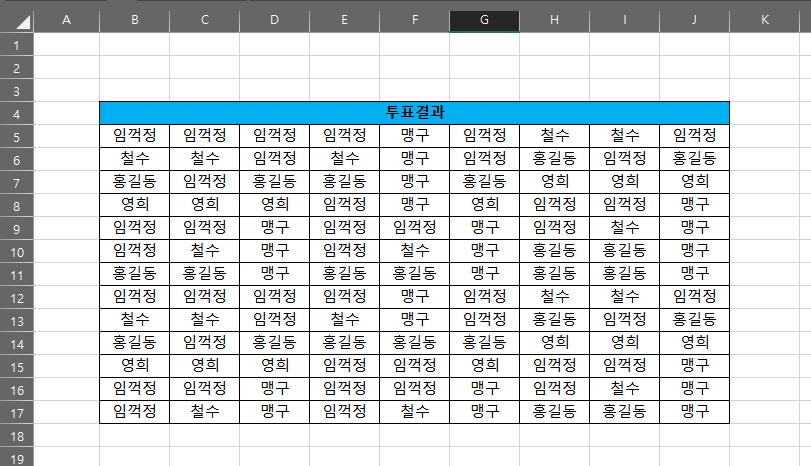Select row 10 header
Image resolution: width=811 pixels, height=466 pixels.
(17, 252)
